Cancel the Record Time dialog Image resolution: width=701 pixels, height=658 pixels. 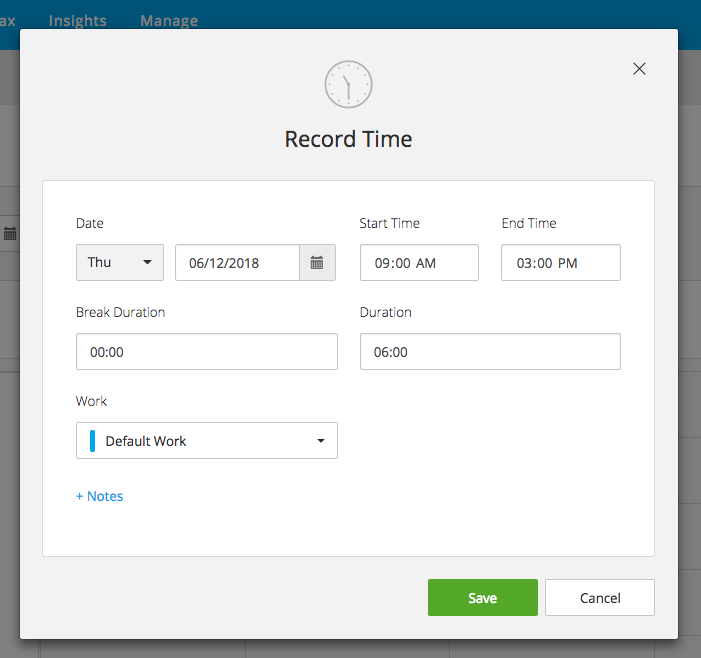pos(600,598)
